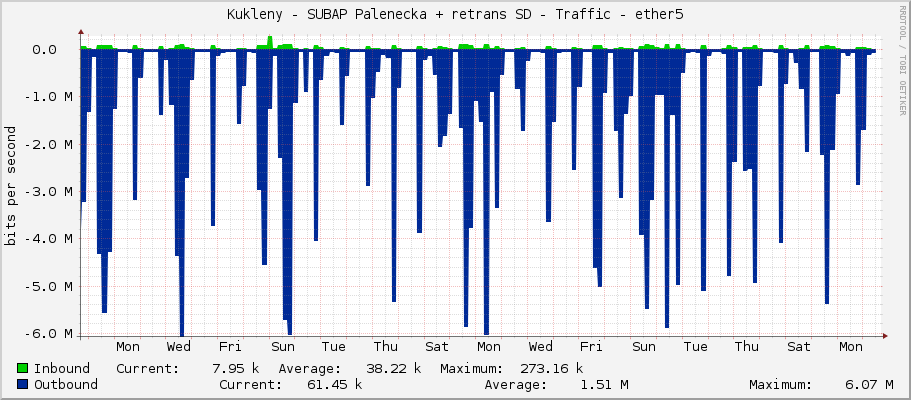Click the Inbound average value 38.22 k
Viewport: 911px width, 400px height.
[393, 368]
